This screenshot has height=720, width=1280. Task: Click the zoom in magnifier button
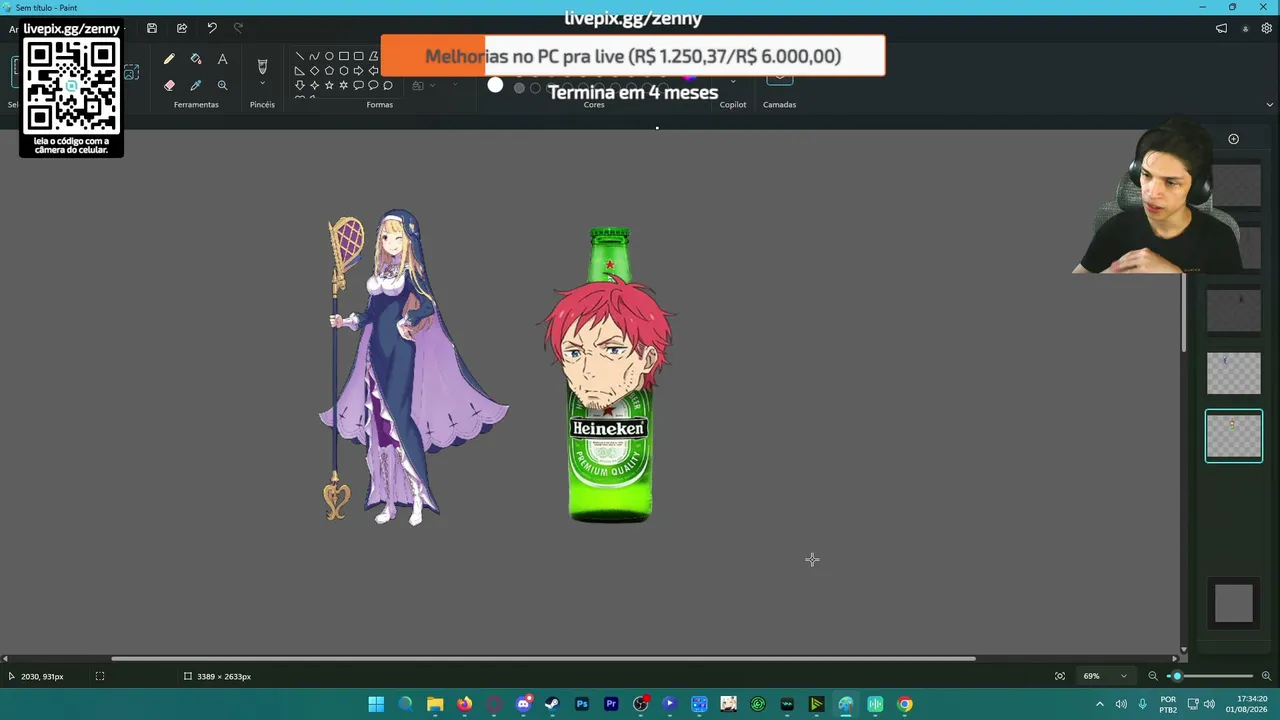coord(1266,676)
